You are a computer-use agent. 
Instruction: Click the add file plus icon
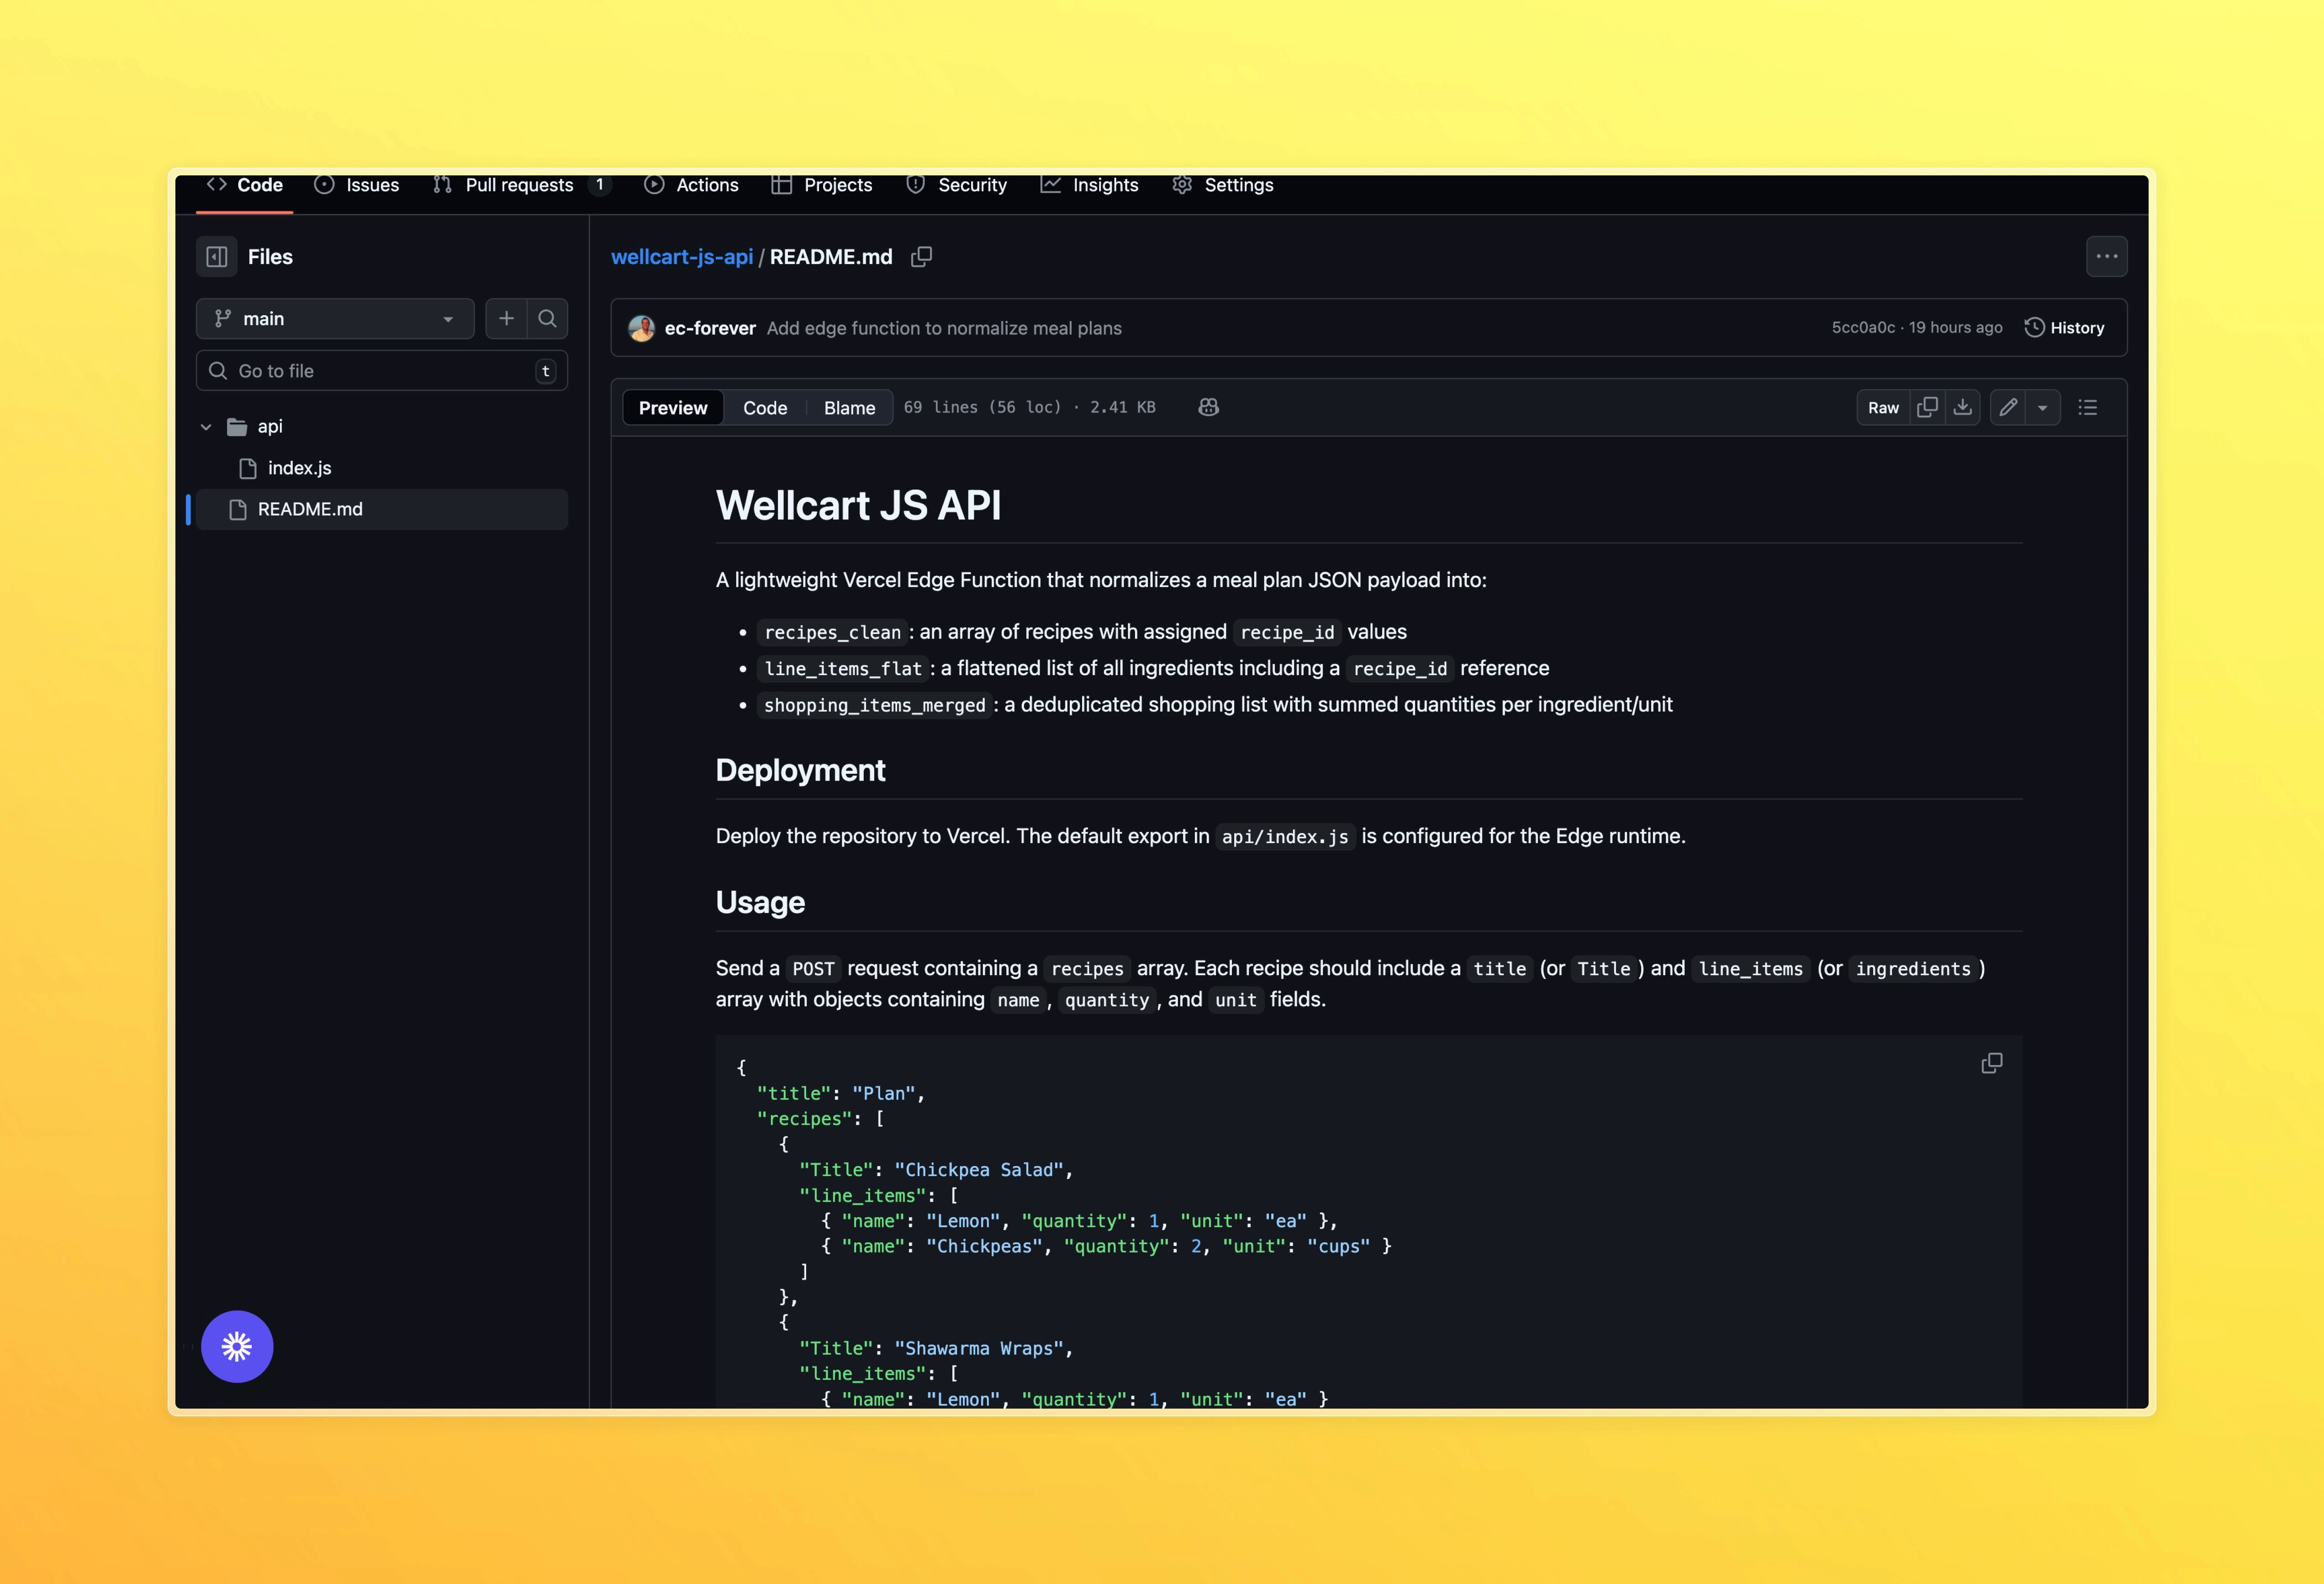pos(507,318)
